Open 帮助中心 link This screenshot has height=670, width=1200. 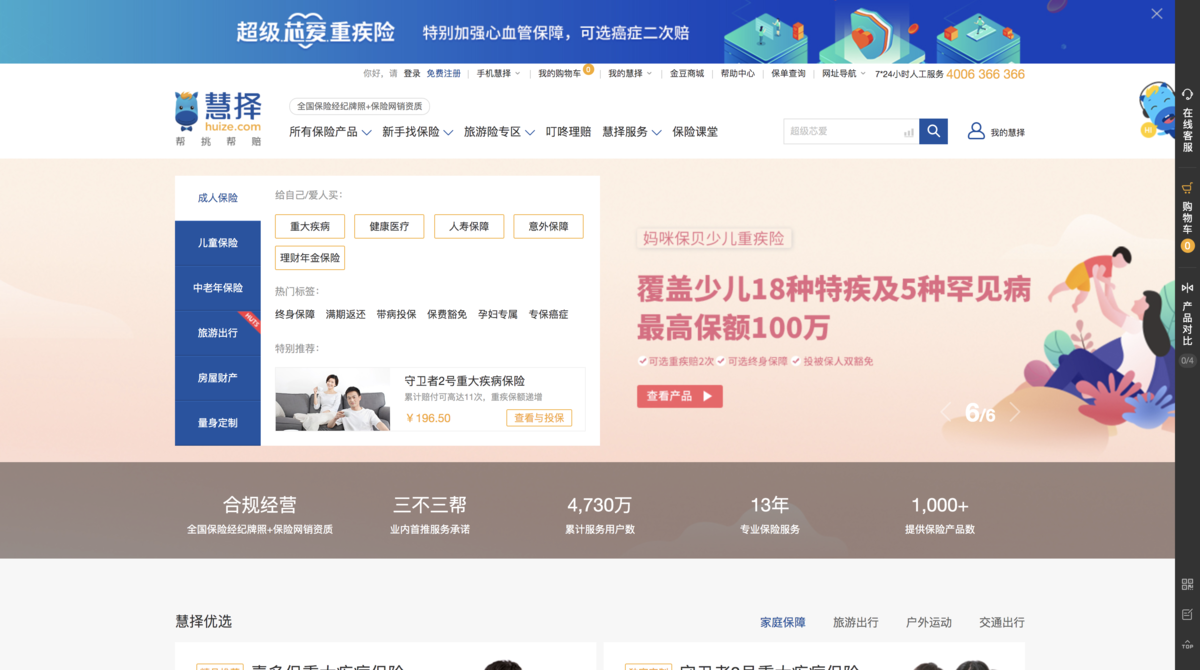point(738,74)
